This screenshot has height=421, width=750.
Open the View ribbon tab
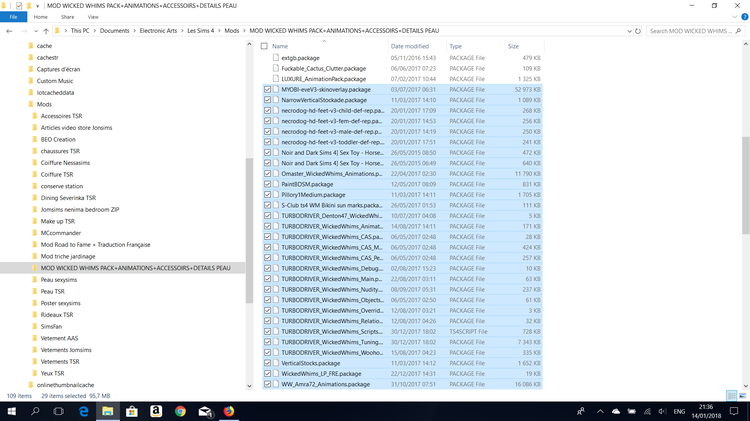point(93,17)
